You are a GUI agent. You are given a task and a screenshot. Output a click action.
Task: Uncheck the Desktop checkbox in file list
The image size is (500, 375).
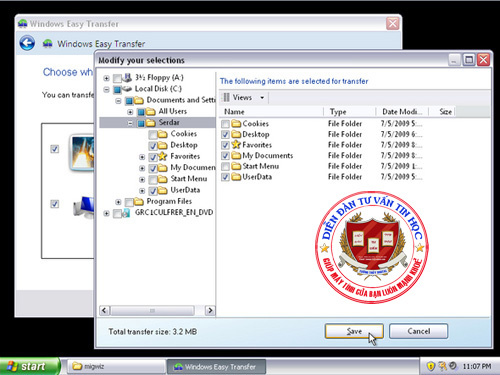click(x=226, y=135)
